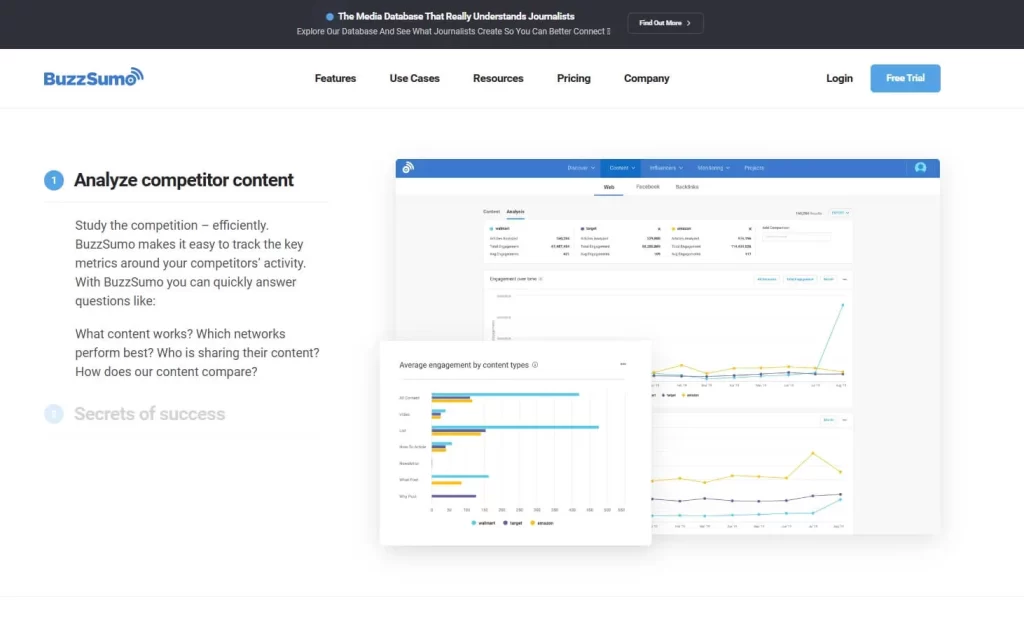Click the walmart peak point on line chart
This screenshot has height=617, width=1024.
pyautogui.click(x=842, y=305)
